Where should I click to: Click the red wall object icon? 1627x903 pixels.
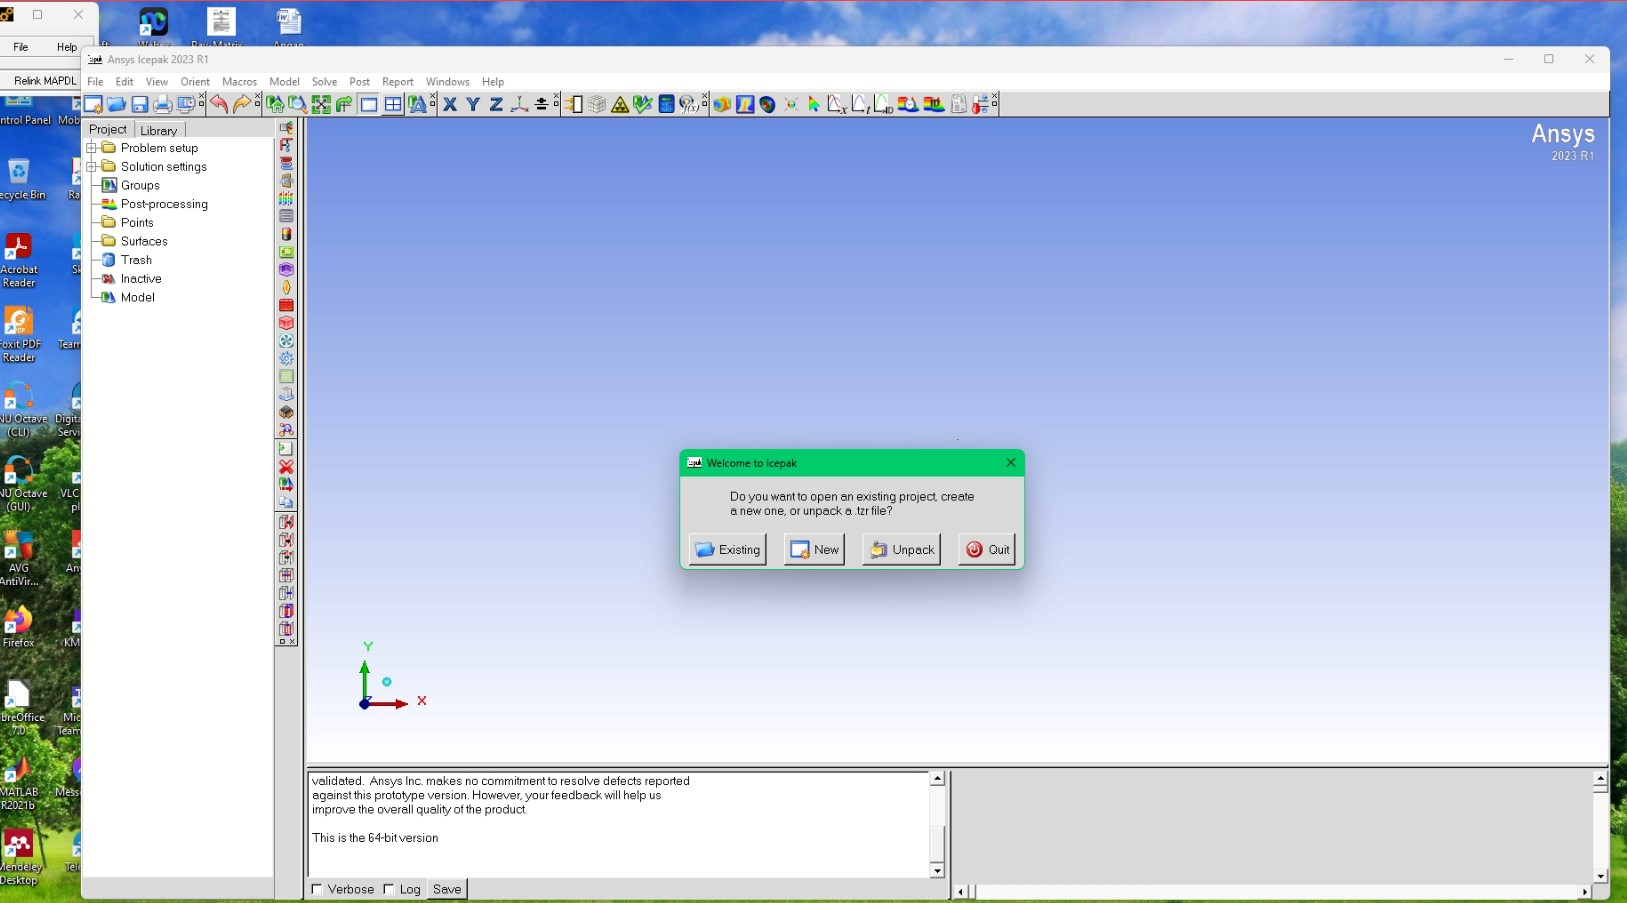click(286, 305)
